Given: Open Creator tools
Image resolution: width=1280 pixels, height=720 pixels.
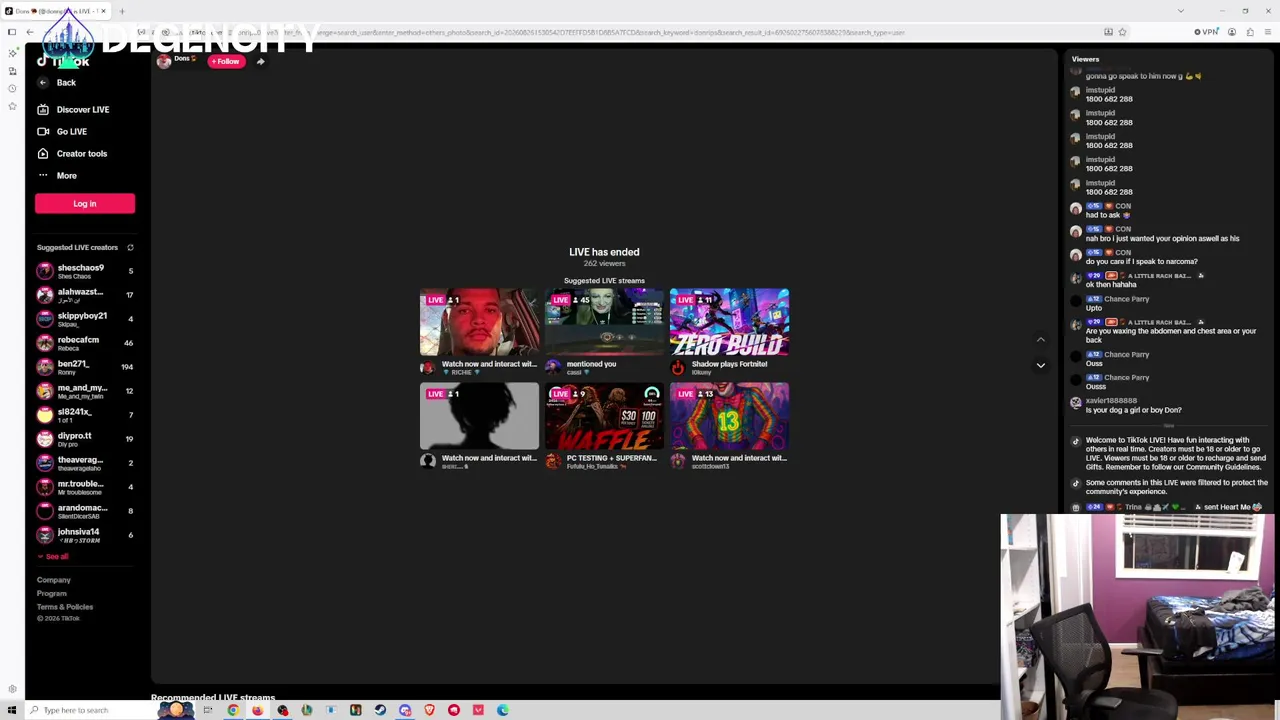Looking at the screenshot, I should click(x=72, y=154).
